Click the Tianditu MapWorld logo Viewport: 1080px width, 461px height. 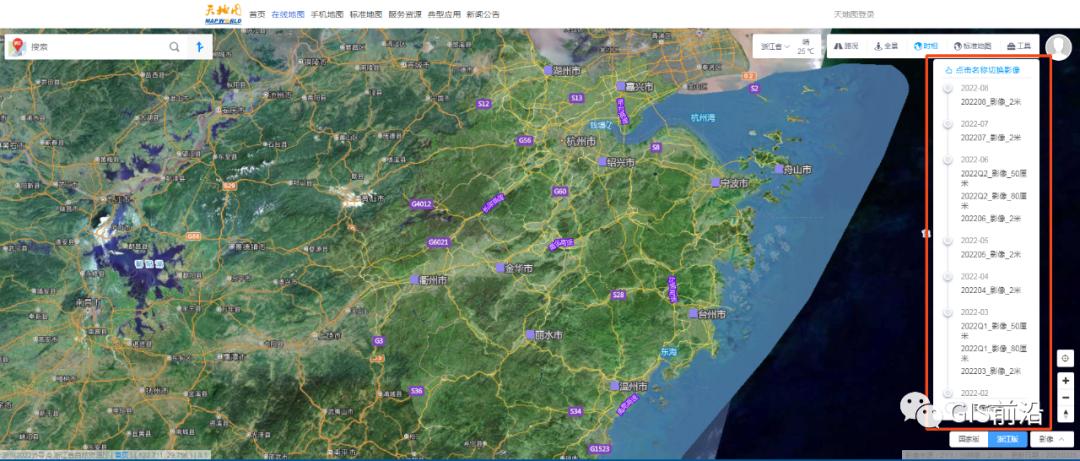pos(223,14)
